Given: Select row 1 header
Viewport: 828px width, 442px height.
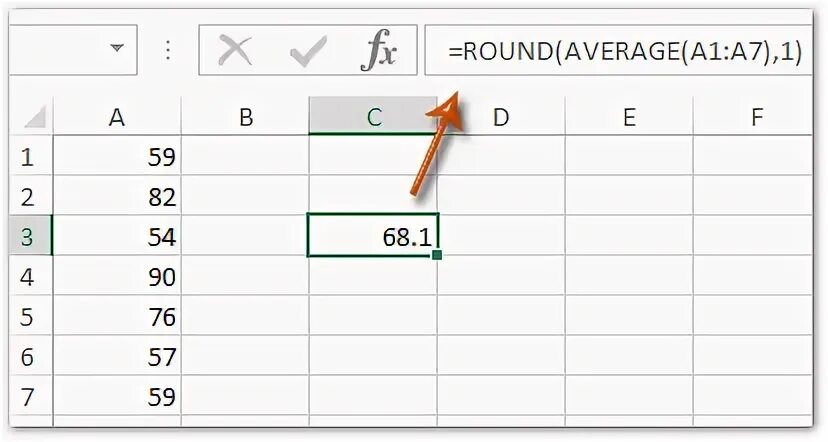Looking at the screenshot, I should tap(26, 157).
